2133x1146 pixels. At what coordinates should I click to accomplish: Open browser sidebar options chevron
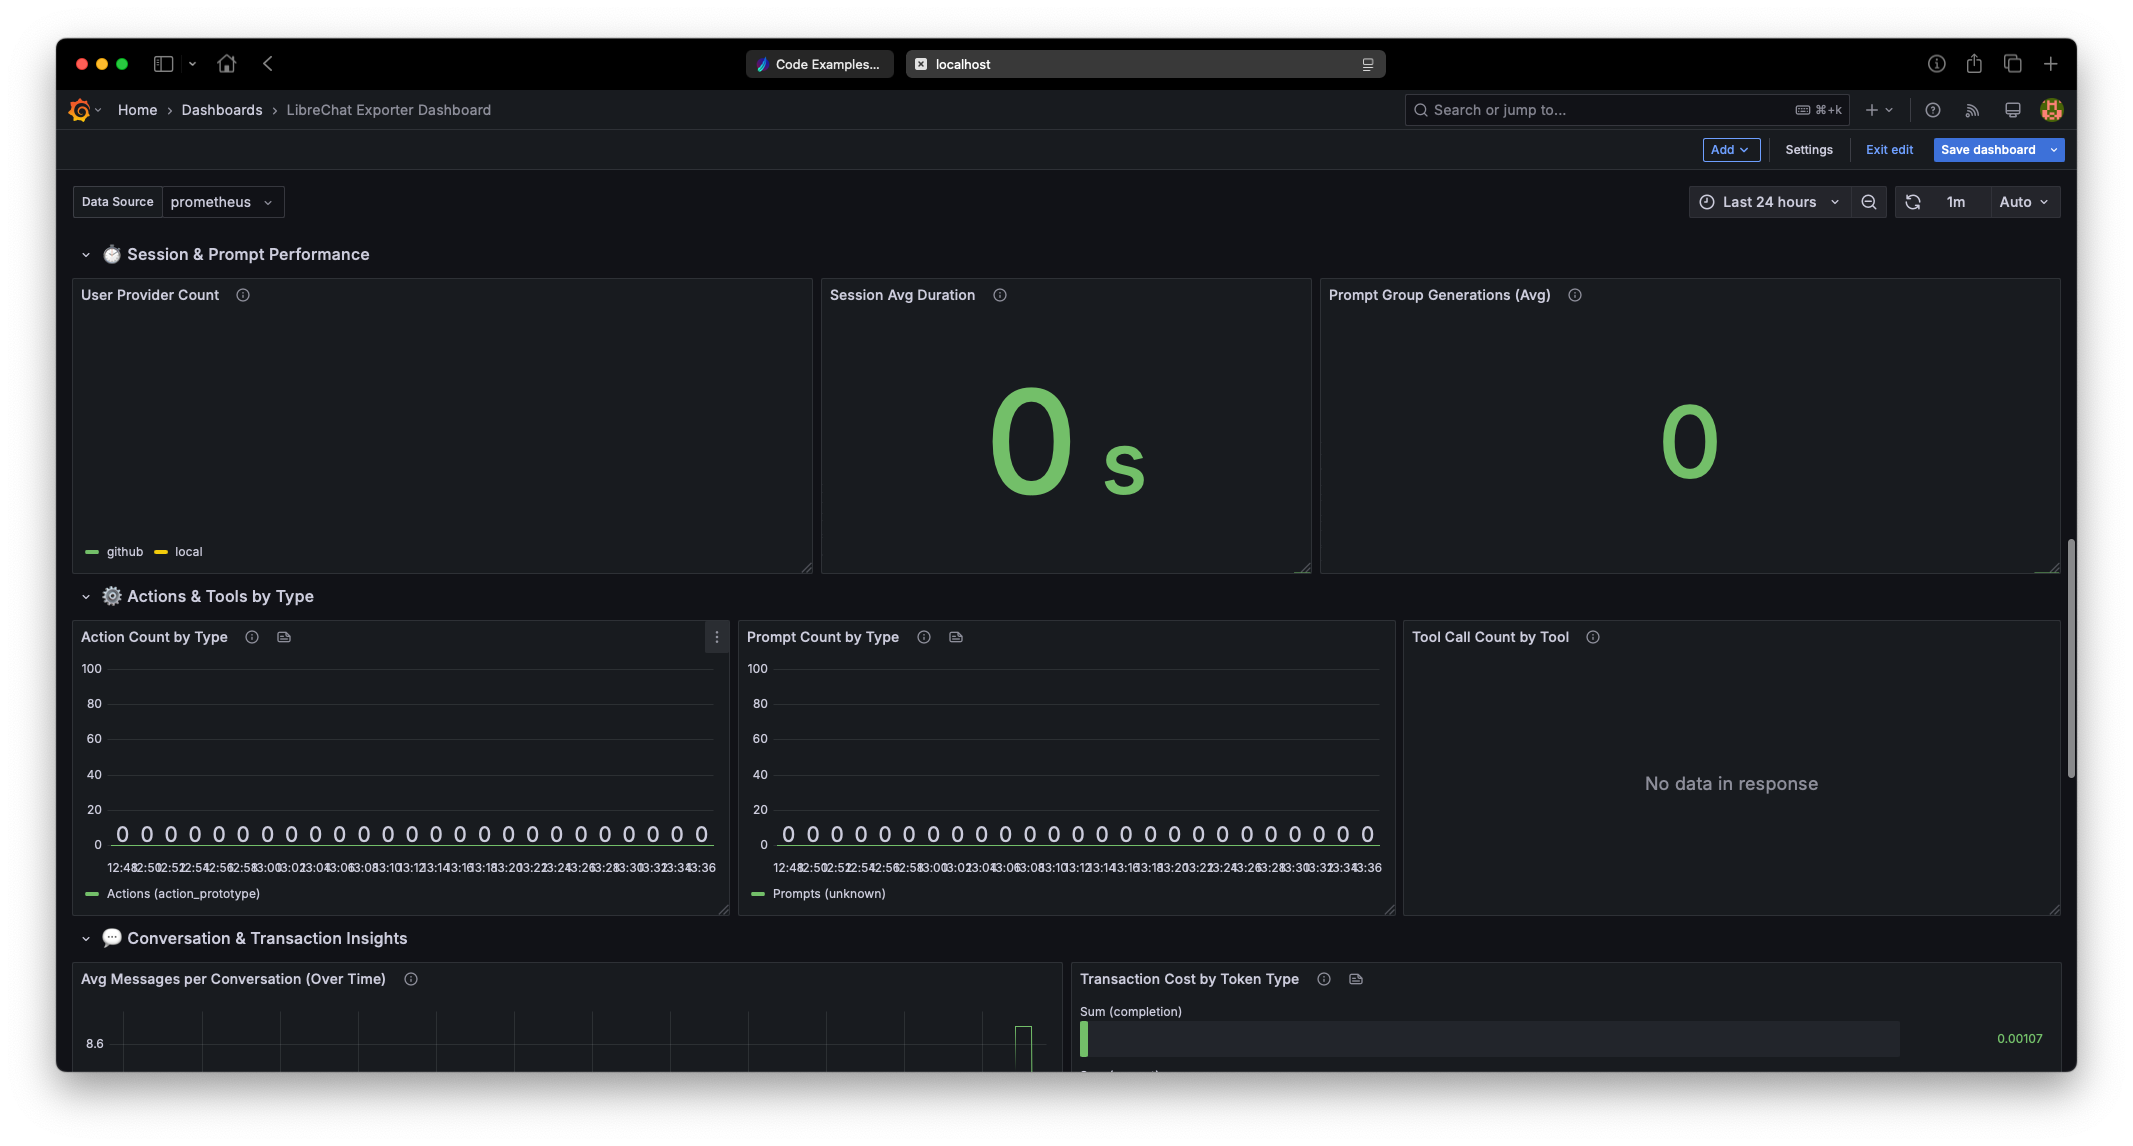pyautogui.click(x=192, y=64)
